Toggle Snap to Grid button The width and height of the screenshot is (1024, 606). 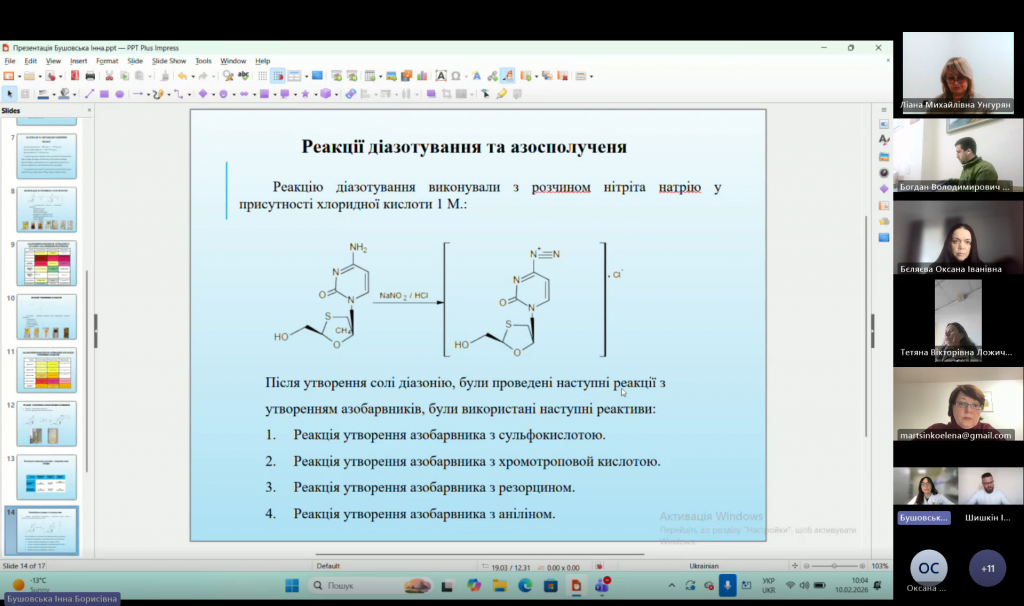click(x=279, y=76)
